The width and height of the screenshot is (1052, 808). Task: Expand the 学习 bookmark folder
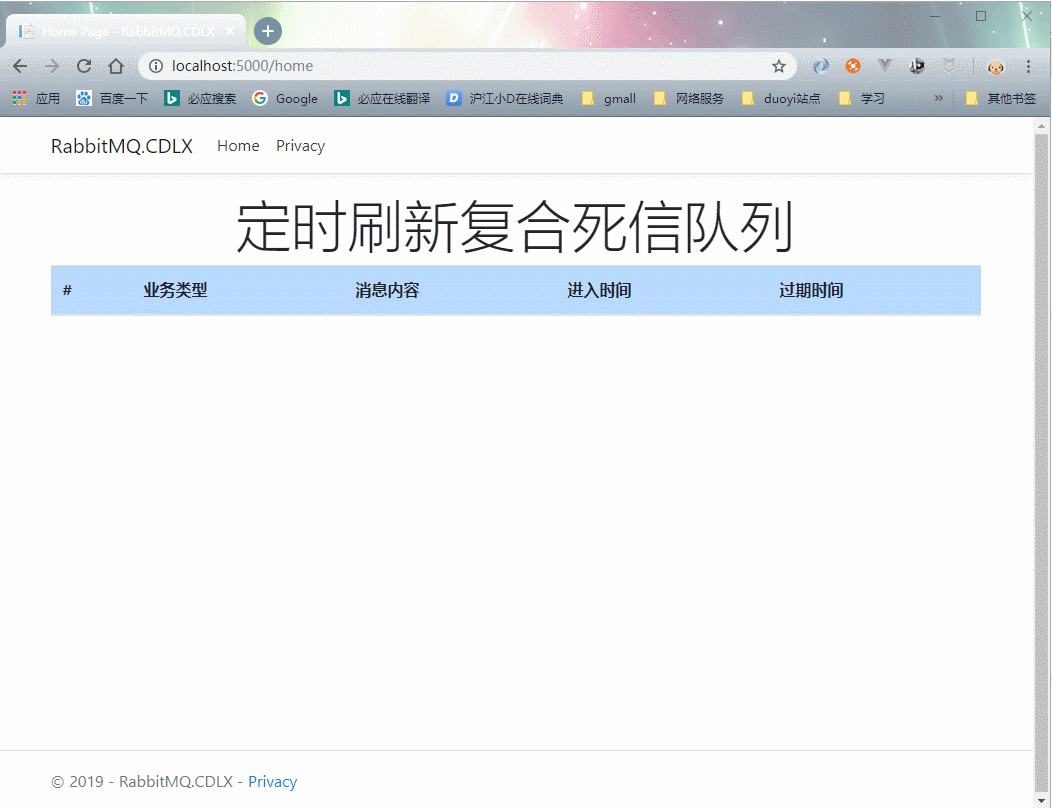862,99
